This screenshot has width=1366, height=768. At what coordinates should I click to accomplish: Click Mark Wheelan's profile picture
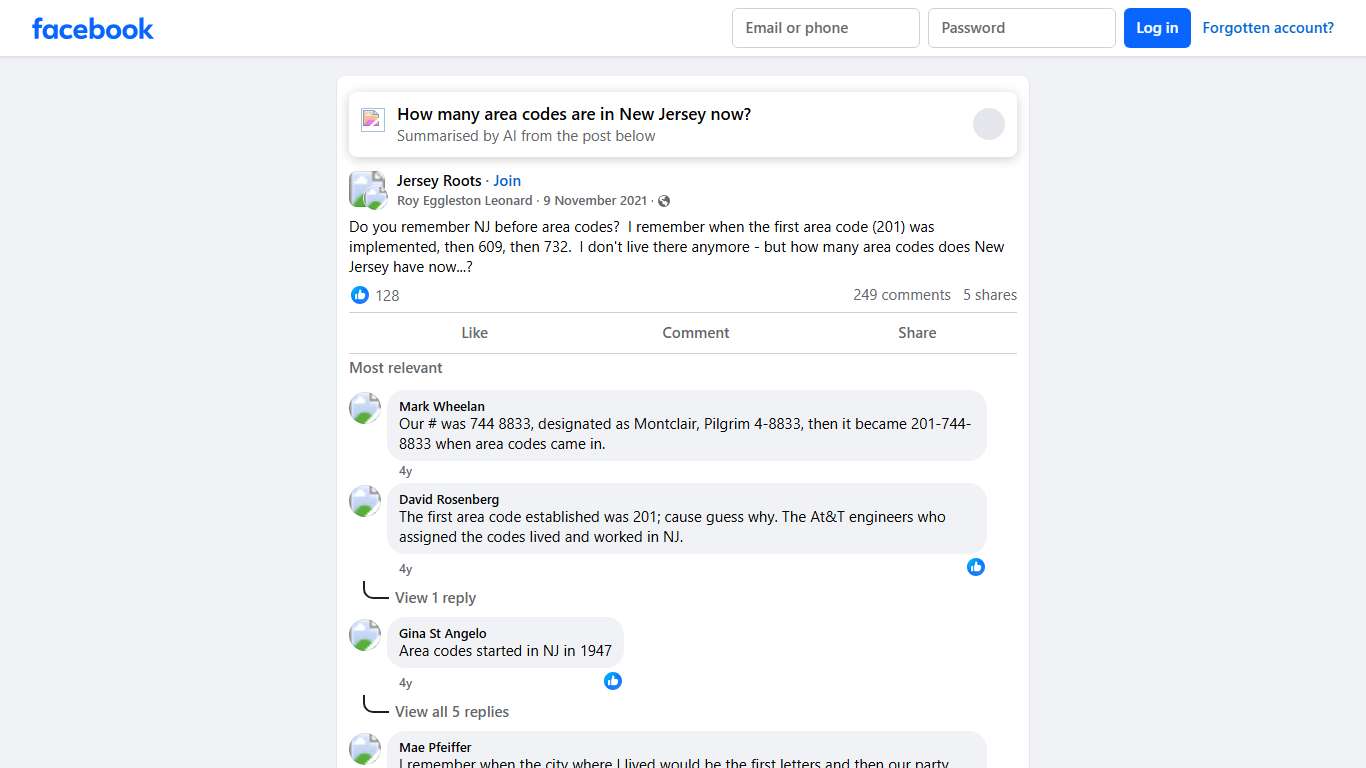[365, 408]
